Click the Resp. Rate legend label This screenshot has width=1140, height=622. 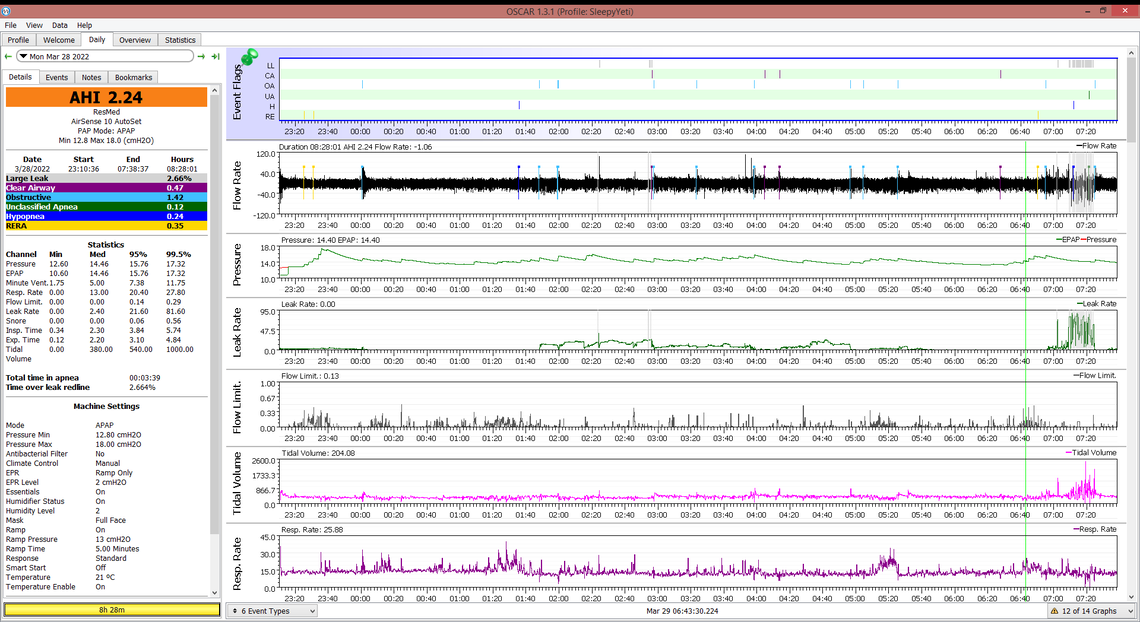pyautogui.click(x=1097, y=529)
